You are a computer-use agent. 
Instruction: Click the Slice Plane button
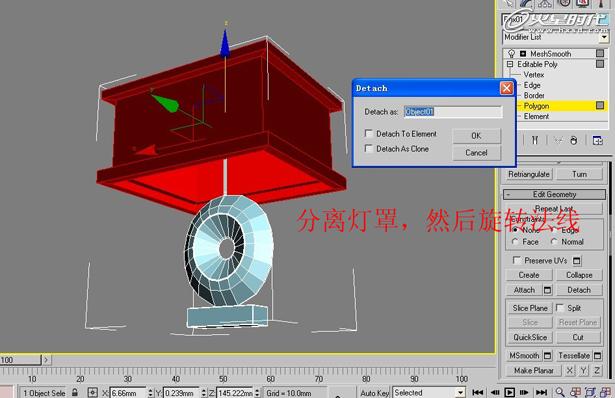coord(530,308)
